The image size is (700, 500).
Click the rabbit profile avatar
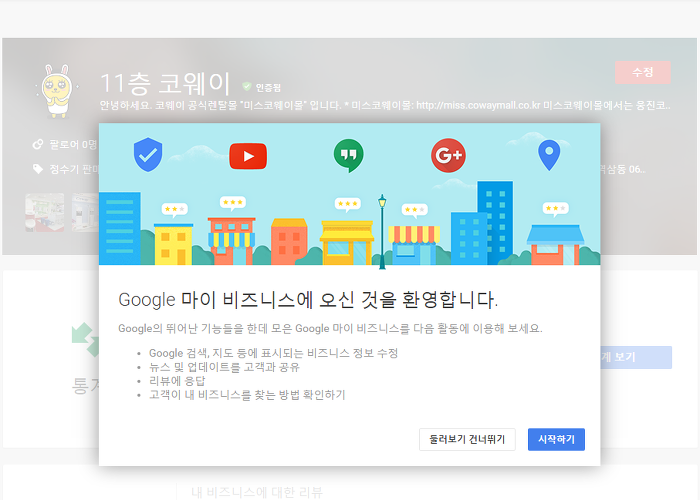tap(58, 91)
